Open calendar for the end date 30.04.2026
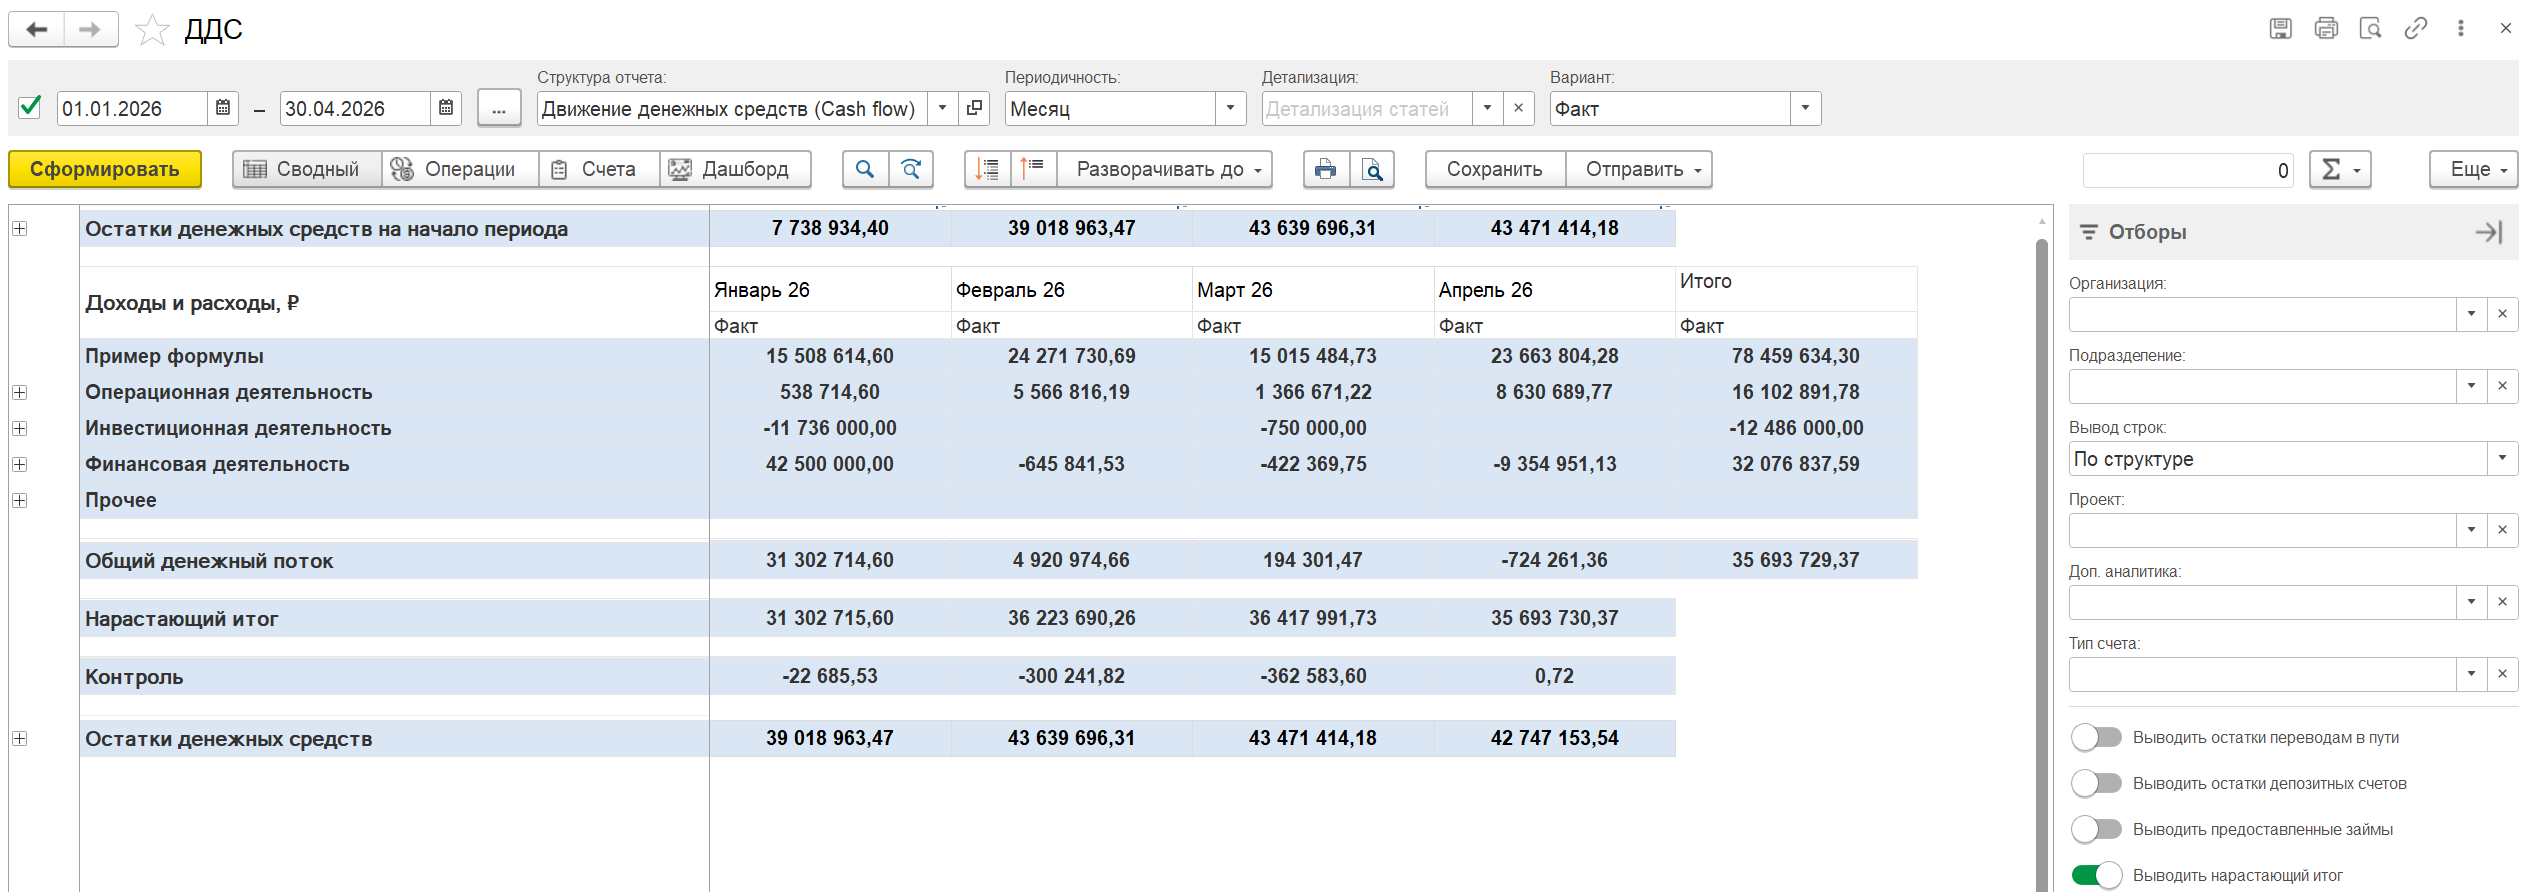Image resolution: width=2533 pixels, height=892 pixels. (446, 108)
